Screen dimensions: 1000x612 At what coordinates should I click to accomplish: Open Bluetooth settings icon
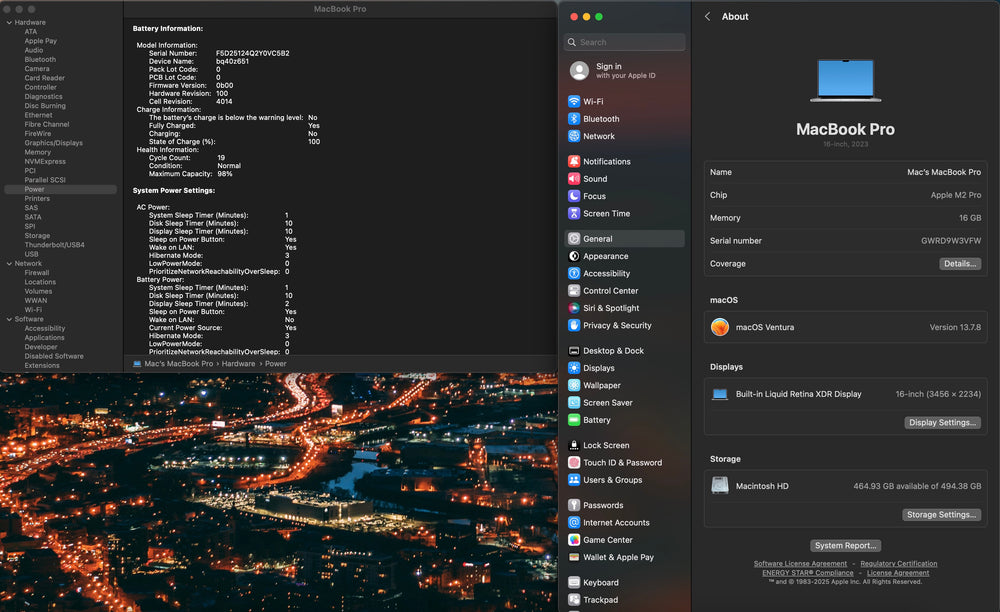[574, 119]
